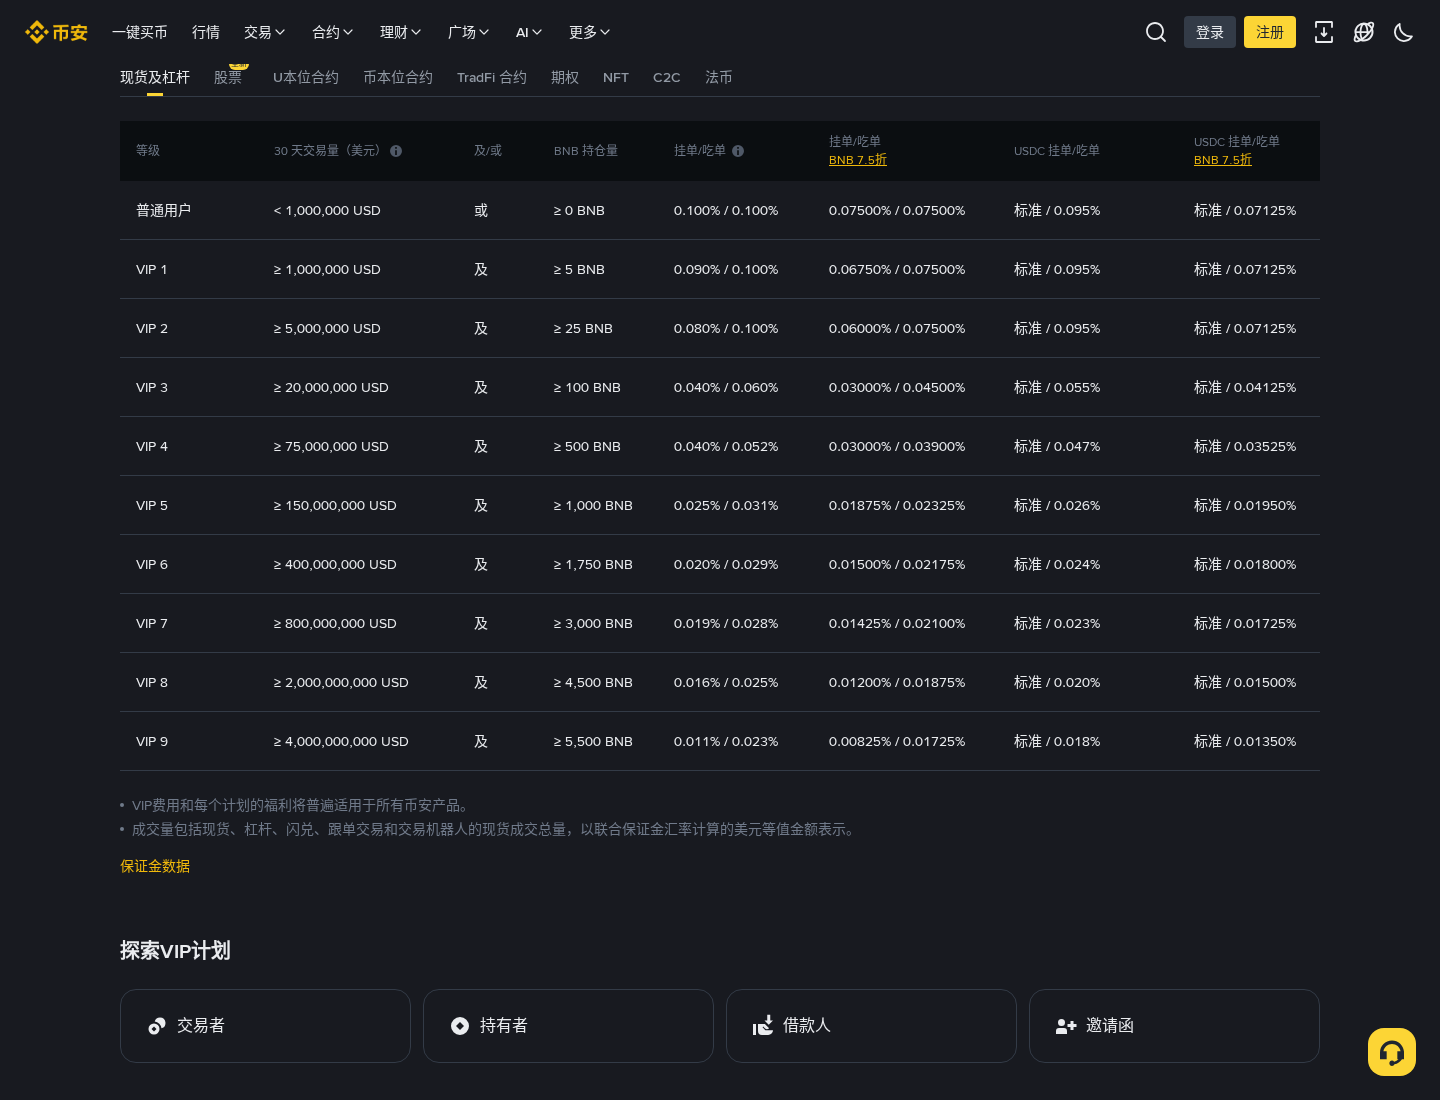Click the 0.025% / 0.031% fee cell
This screenshot has width=1440, height=1100.
pos(726,505)
